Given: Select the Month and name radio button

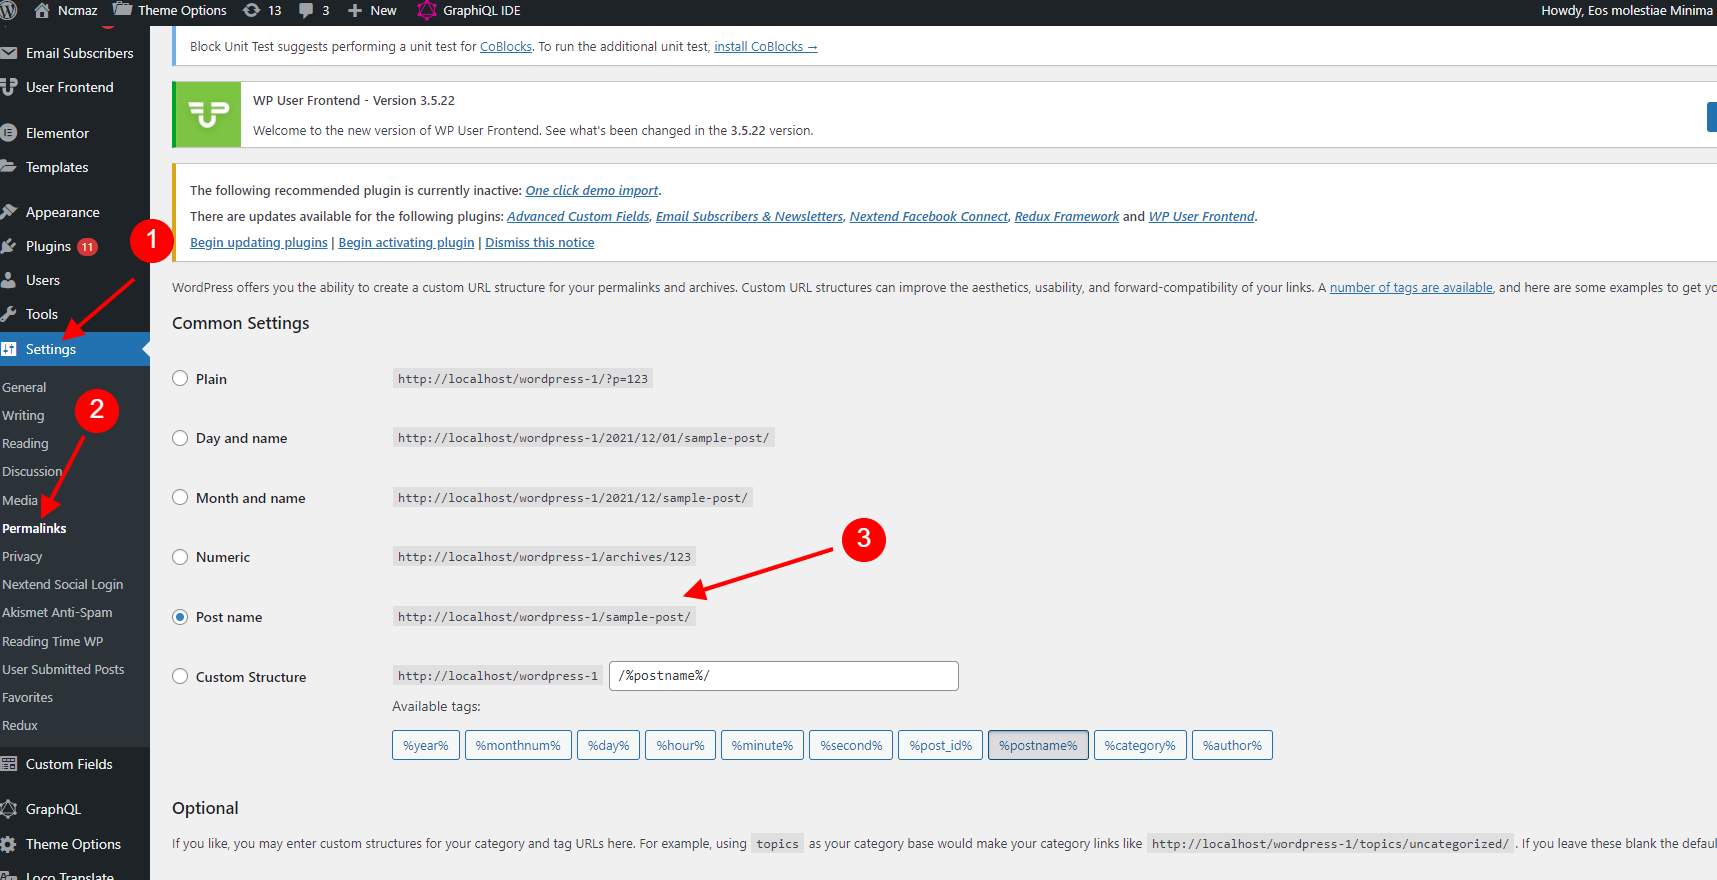Looking at the screenshot, I should 180,497.
